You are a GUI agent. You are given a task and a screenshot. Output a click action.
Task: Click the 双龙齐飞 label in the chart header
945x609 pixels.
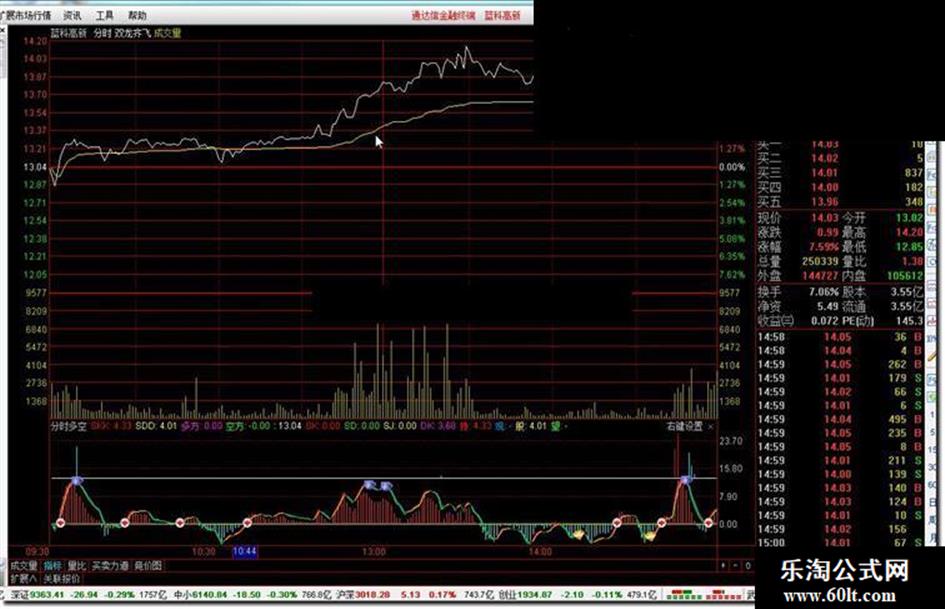[133, 34]
